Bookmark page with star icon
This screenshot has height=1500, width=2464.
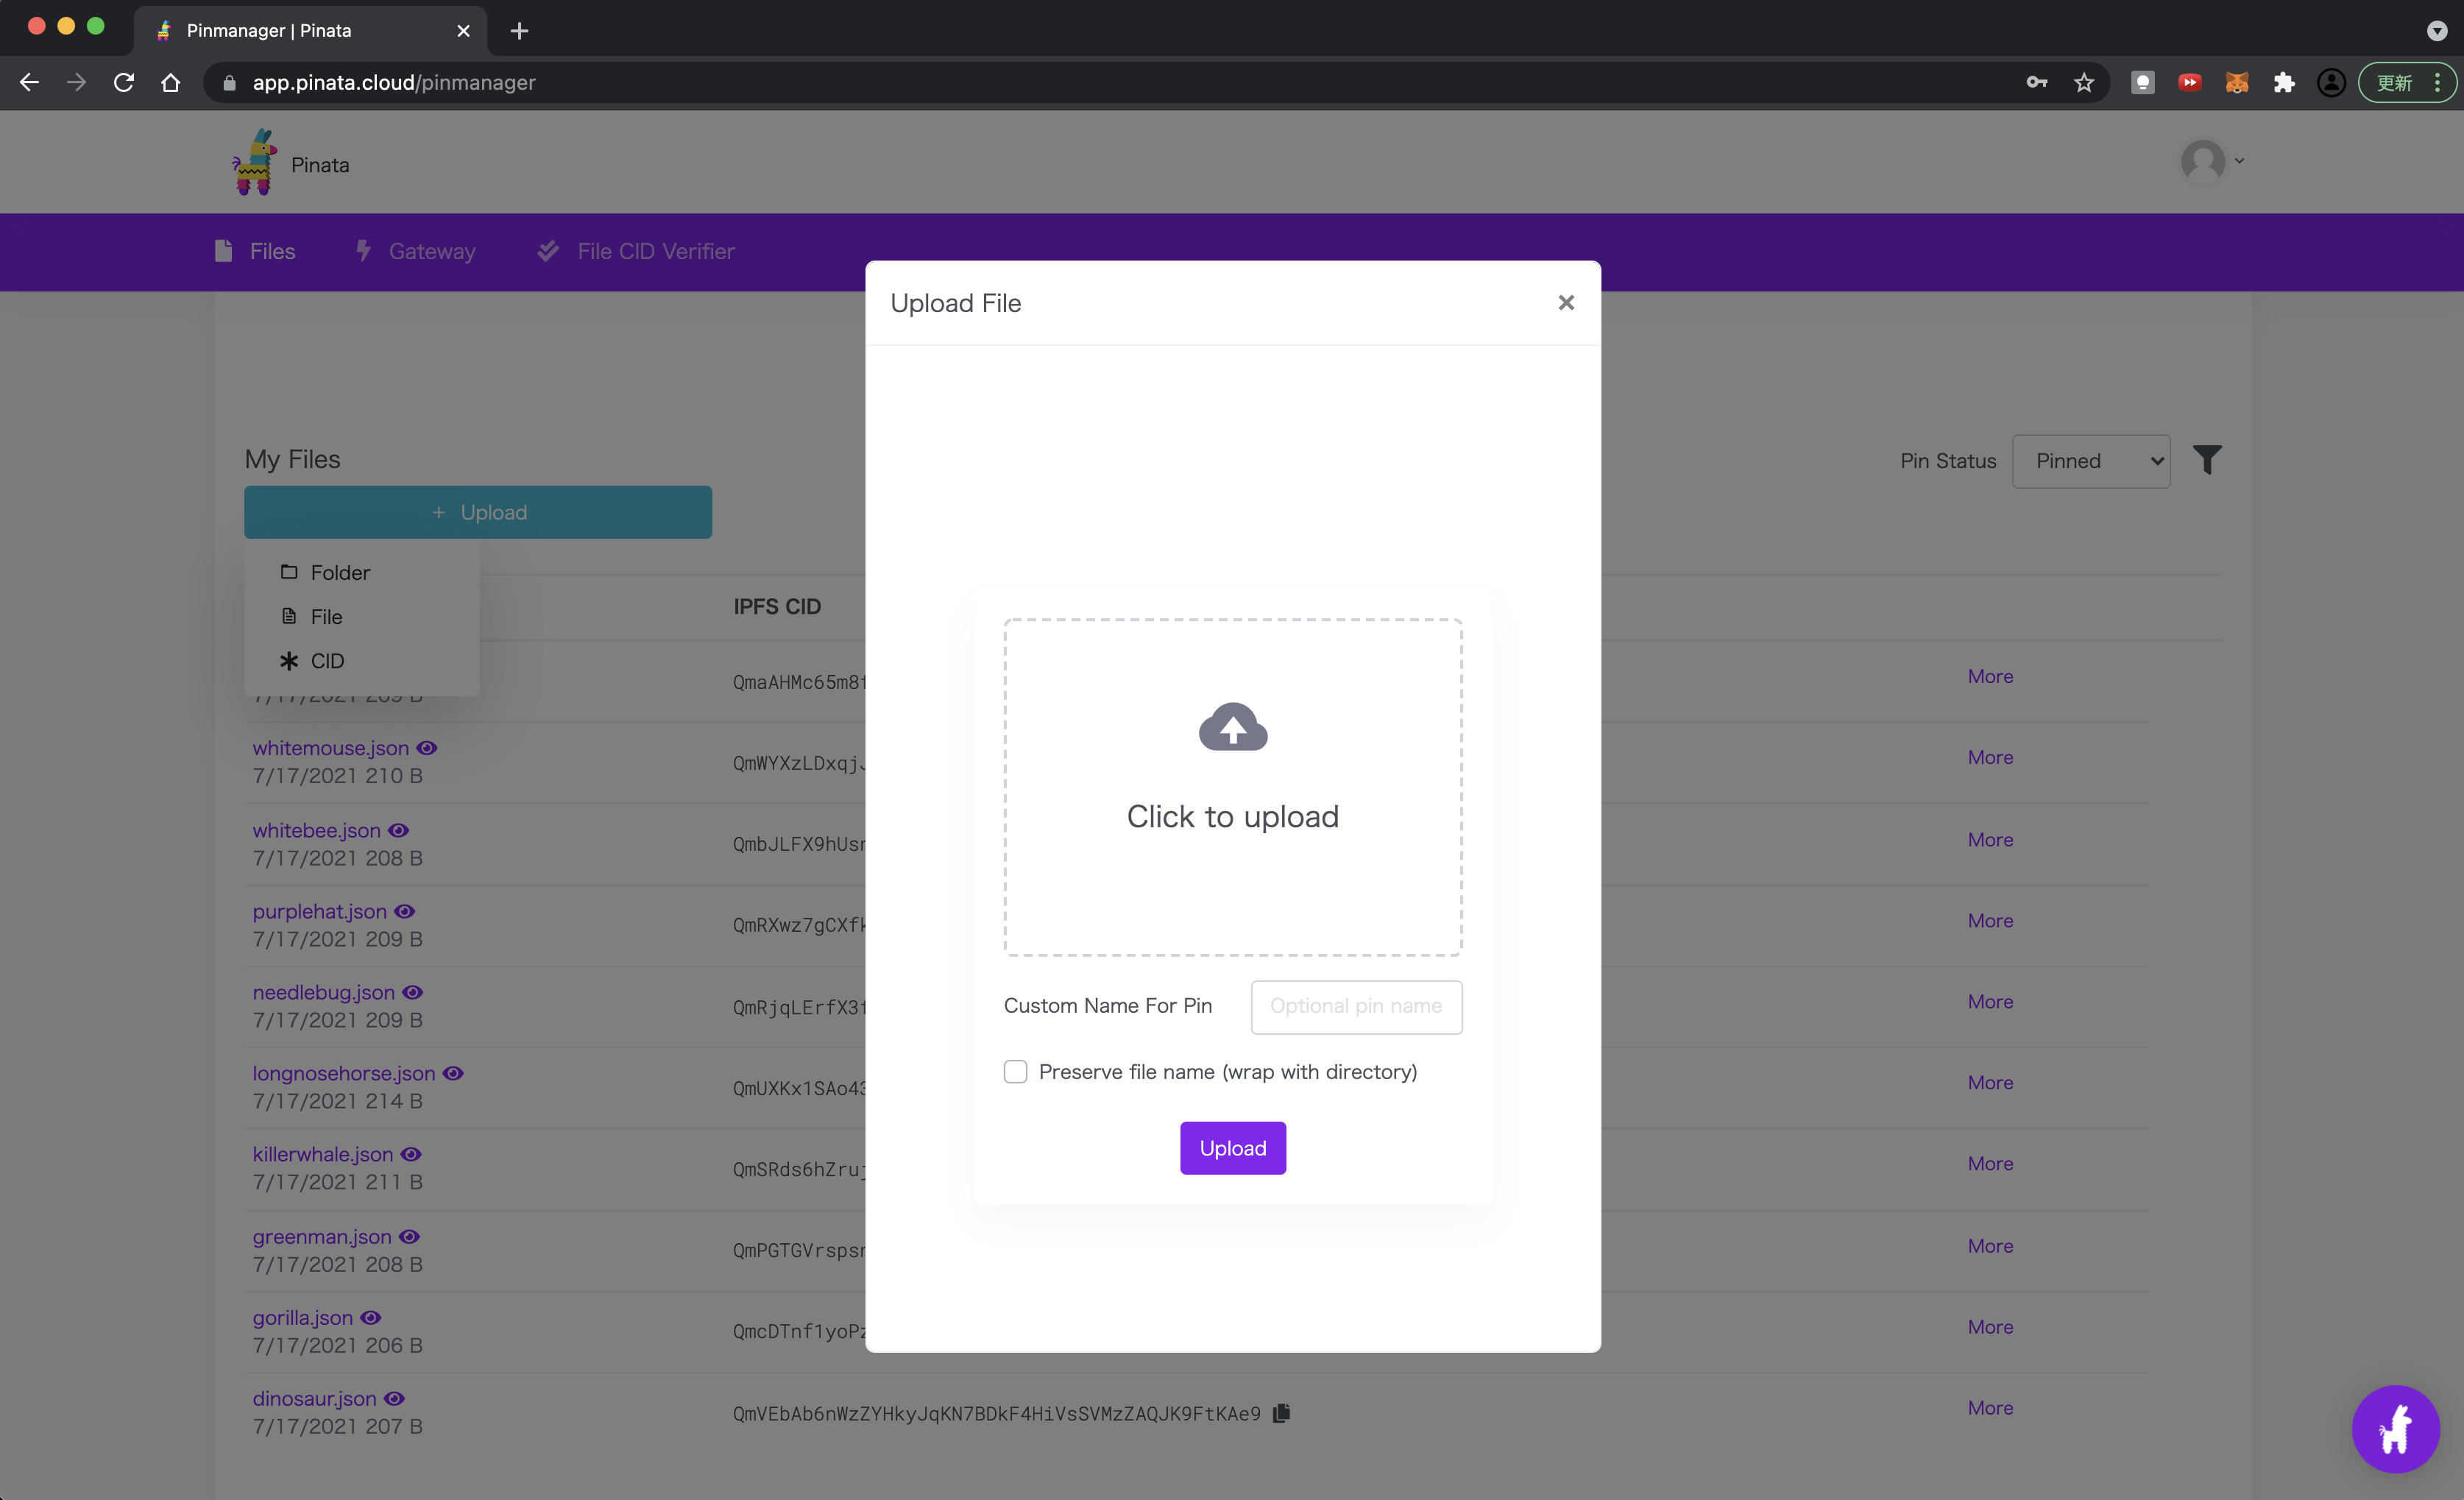tap(2084, 82)
